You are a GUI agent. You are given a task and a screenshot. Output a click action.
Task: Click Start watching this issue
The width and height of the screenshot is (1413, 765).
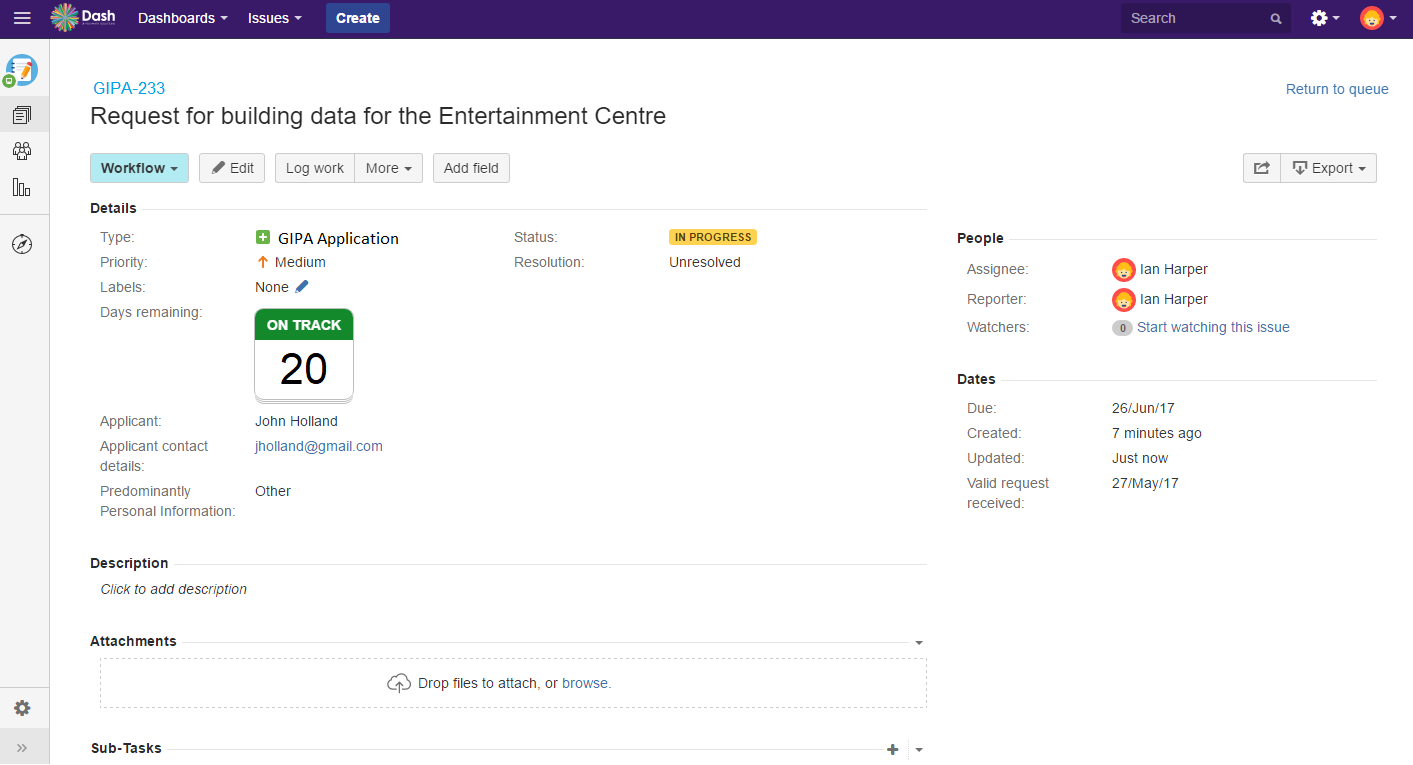click(1212, 327)
